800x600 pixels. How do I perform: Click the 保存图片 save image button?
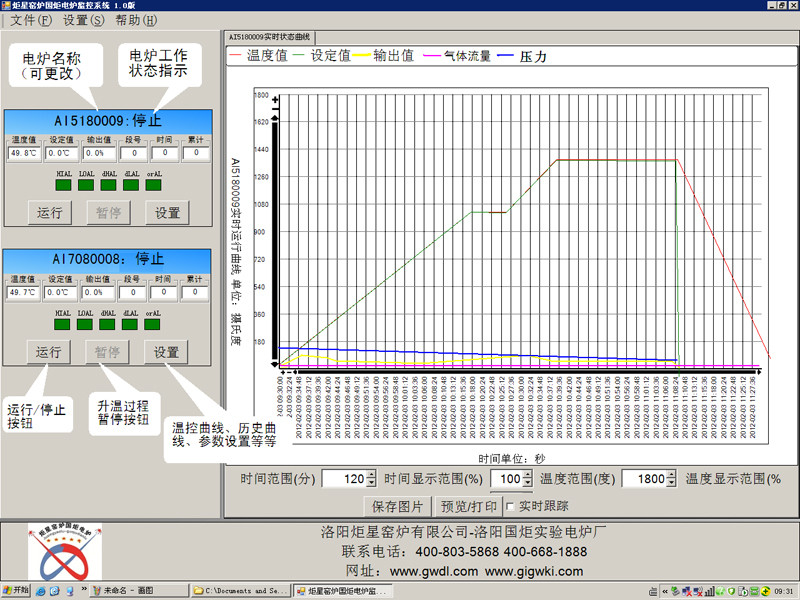pyautogui.click(x=398, y=506)
